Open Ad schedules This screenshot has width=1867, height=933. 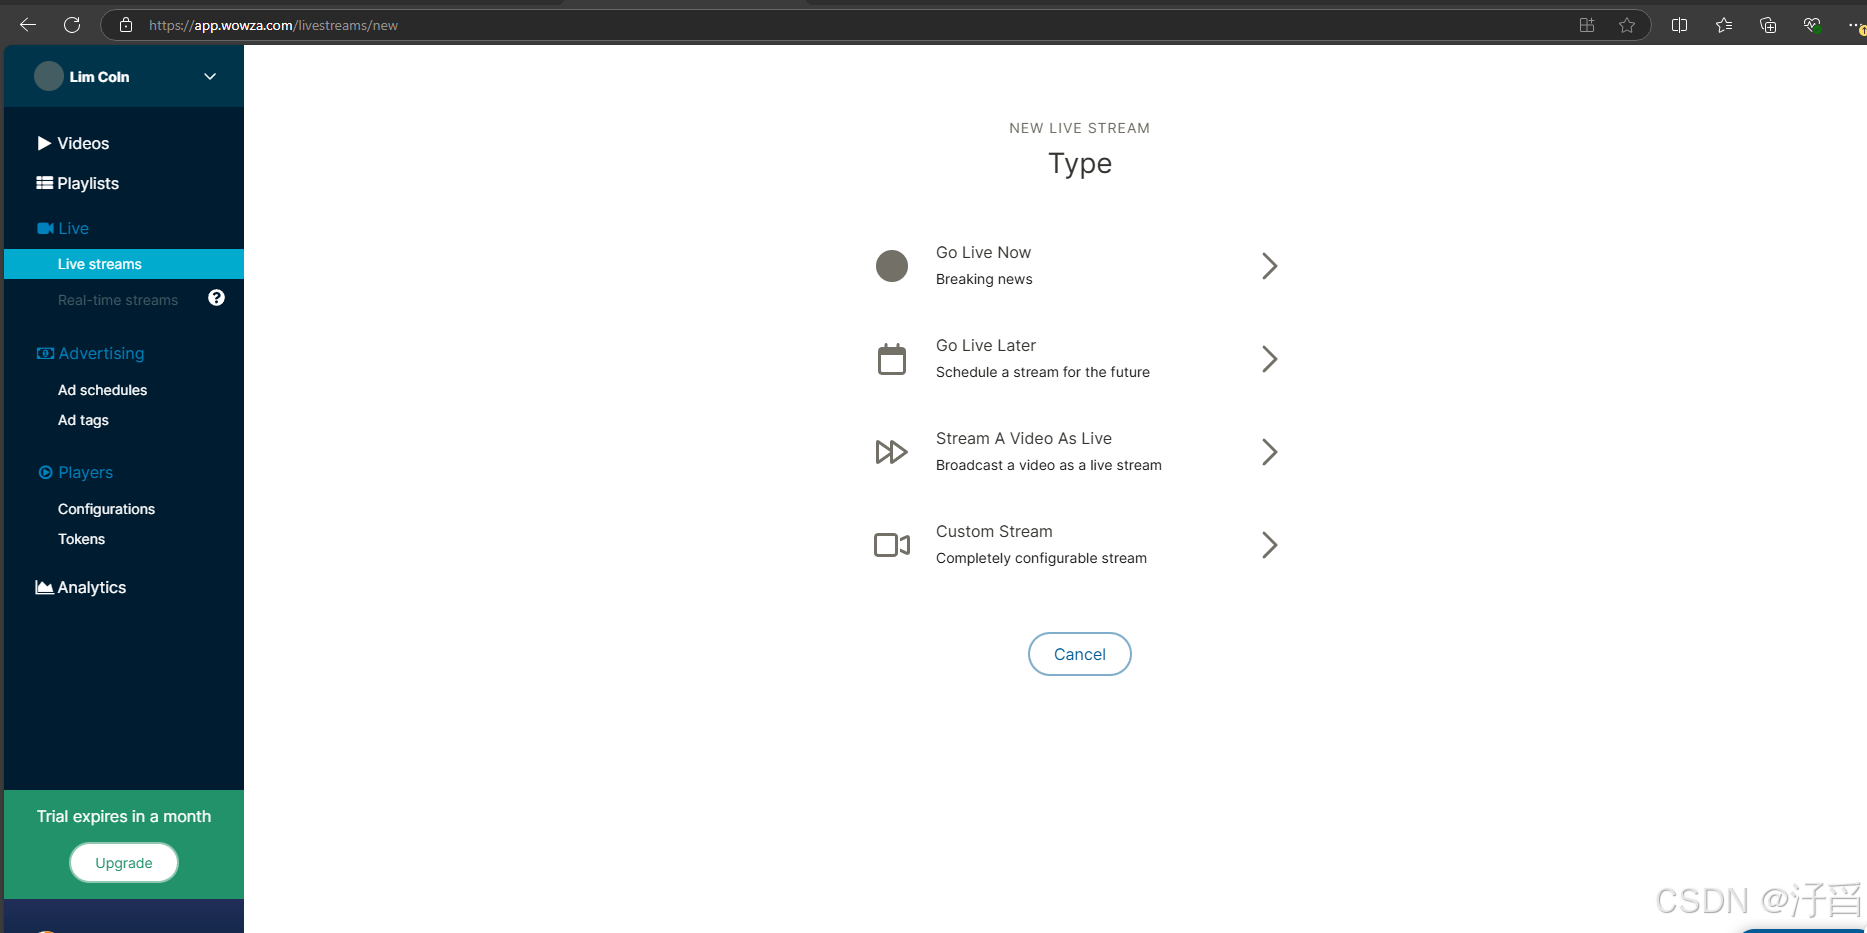click(102, 390)
